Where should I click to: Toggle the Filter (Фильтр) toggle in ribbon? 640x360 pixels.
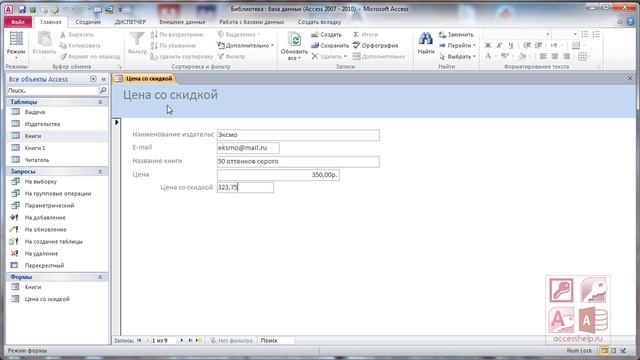tap(231, 57)
